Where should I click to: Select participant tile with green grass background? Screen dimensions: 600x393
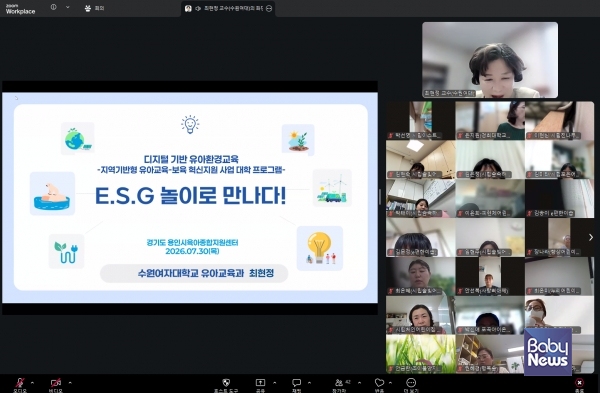click(421, 354)
